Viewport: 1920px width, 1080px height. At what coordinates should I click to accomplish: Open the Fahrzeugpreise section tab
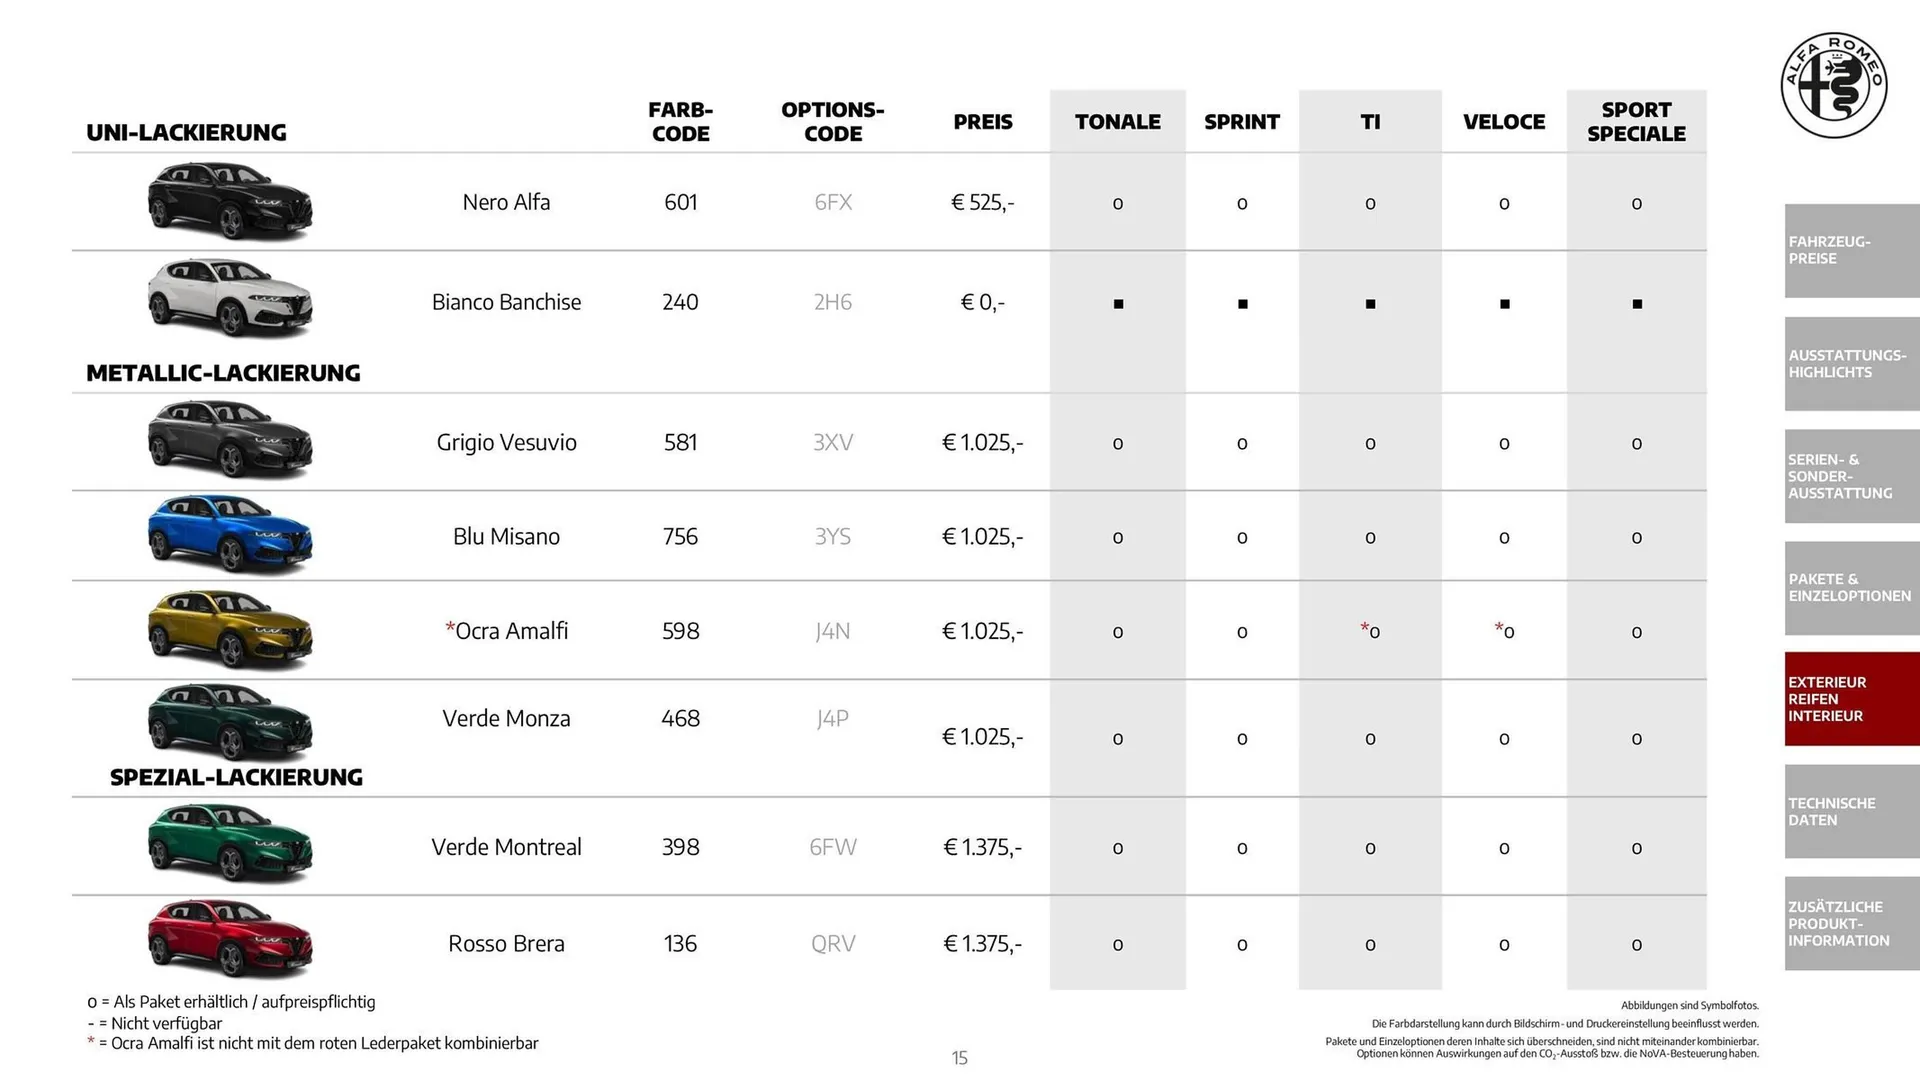click(x=1850, y=250)
